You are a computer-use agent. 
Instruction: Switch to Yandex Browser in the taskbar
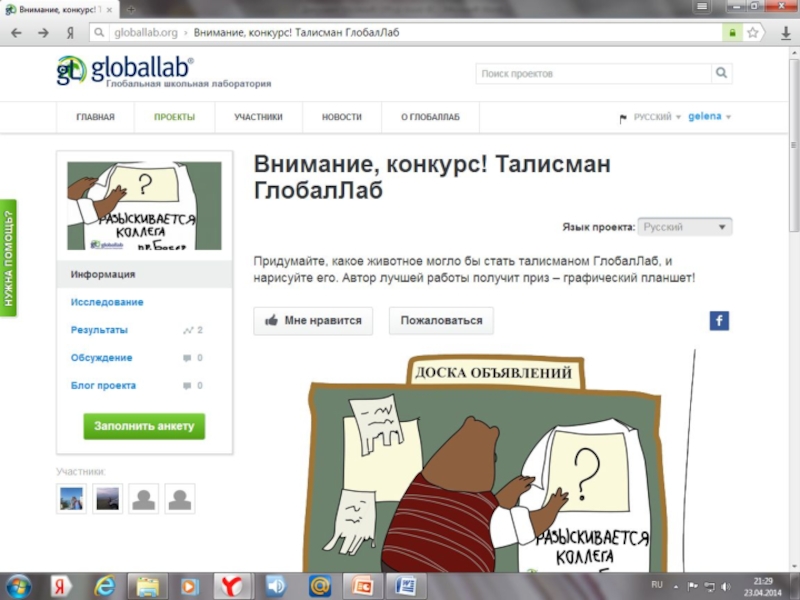[x=233, y=587]
